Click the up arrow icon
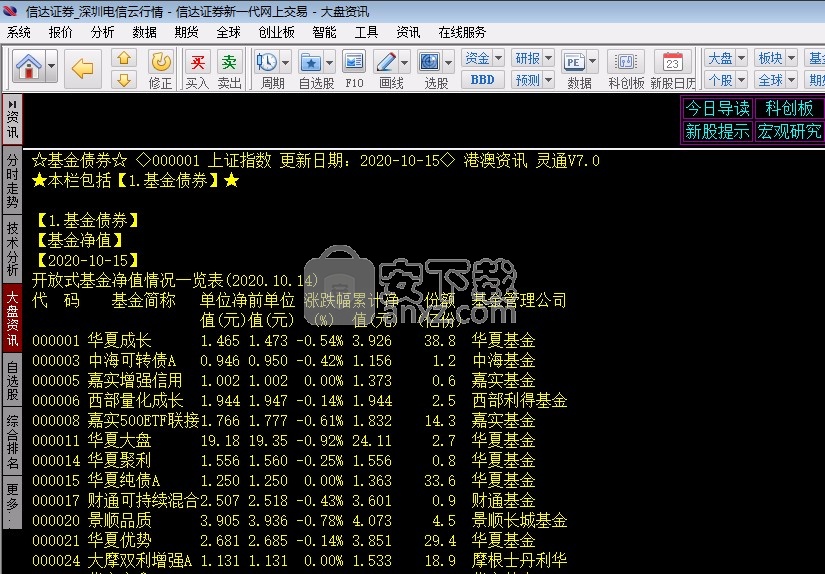825x574 pixels. (124, 58)
